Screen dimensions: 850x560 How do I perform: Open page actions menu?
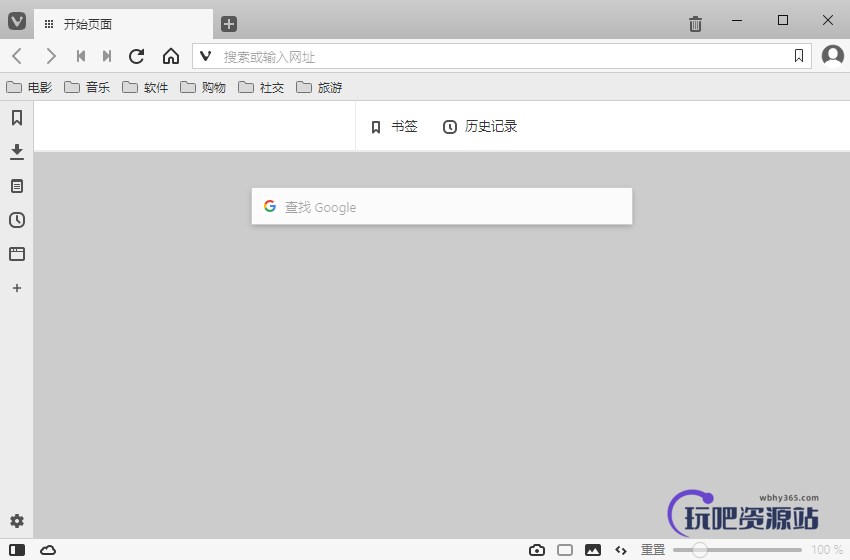(x=621, y=550)
